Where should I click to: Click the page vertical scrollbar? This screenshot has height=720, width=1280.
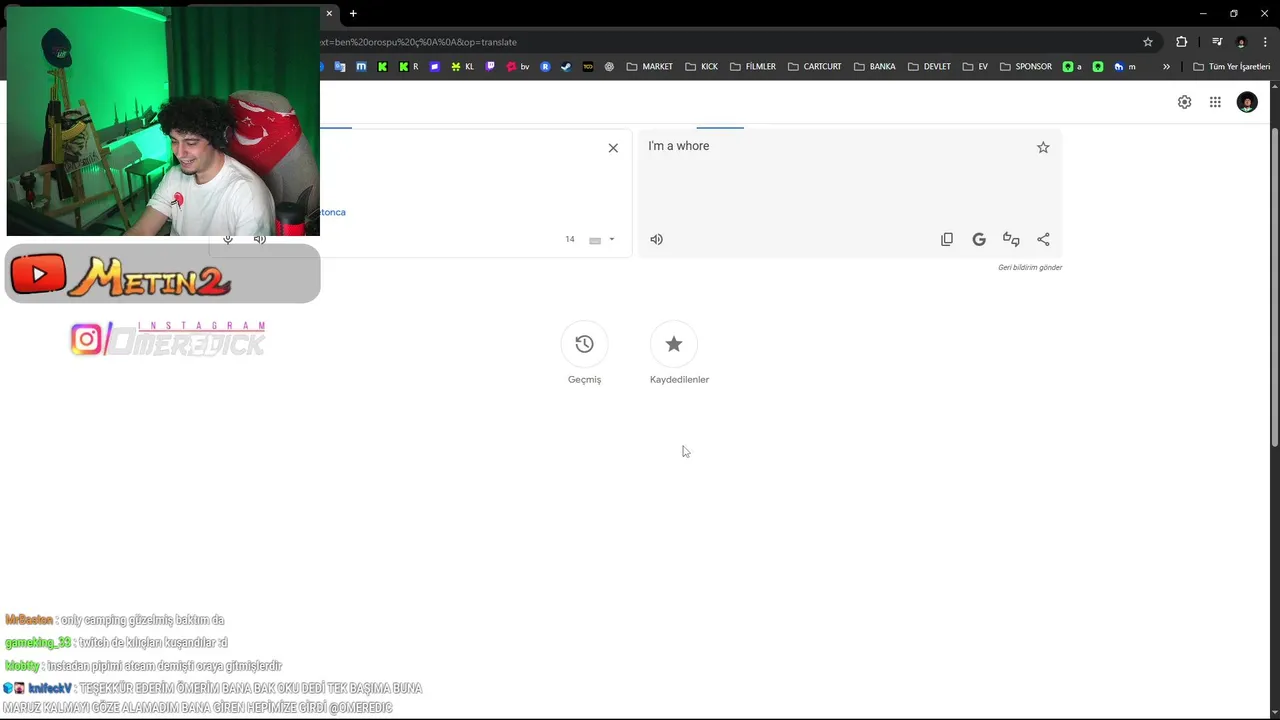(x=1274, y=288)
